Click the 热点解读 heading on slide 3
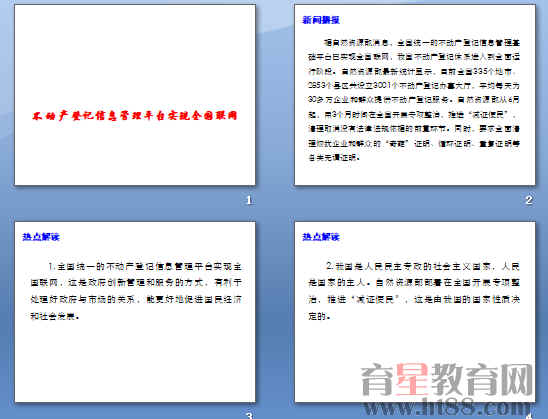 point(41,237)
